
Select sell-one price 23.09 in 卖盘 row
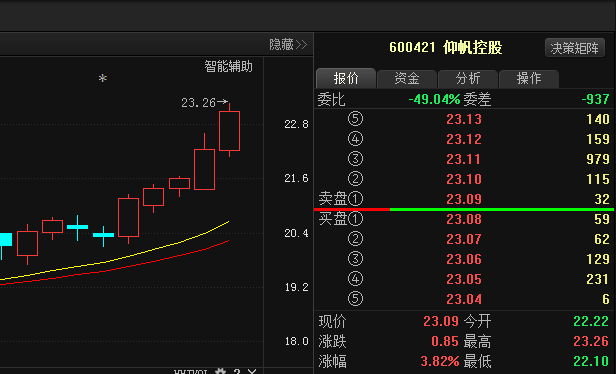[x=464, y=199]
